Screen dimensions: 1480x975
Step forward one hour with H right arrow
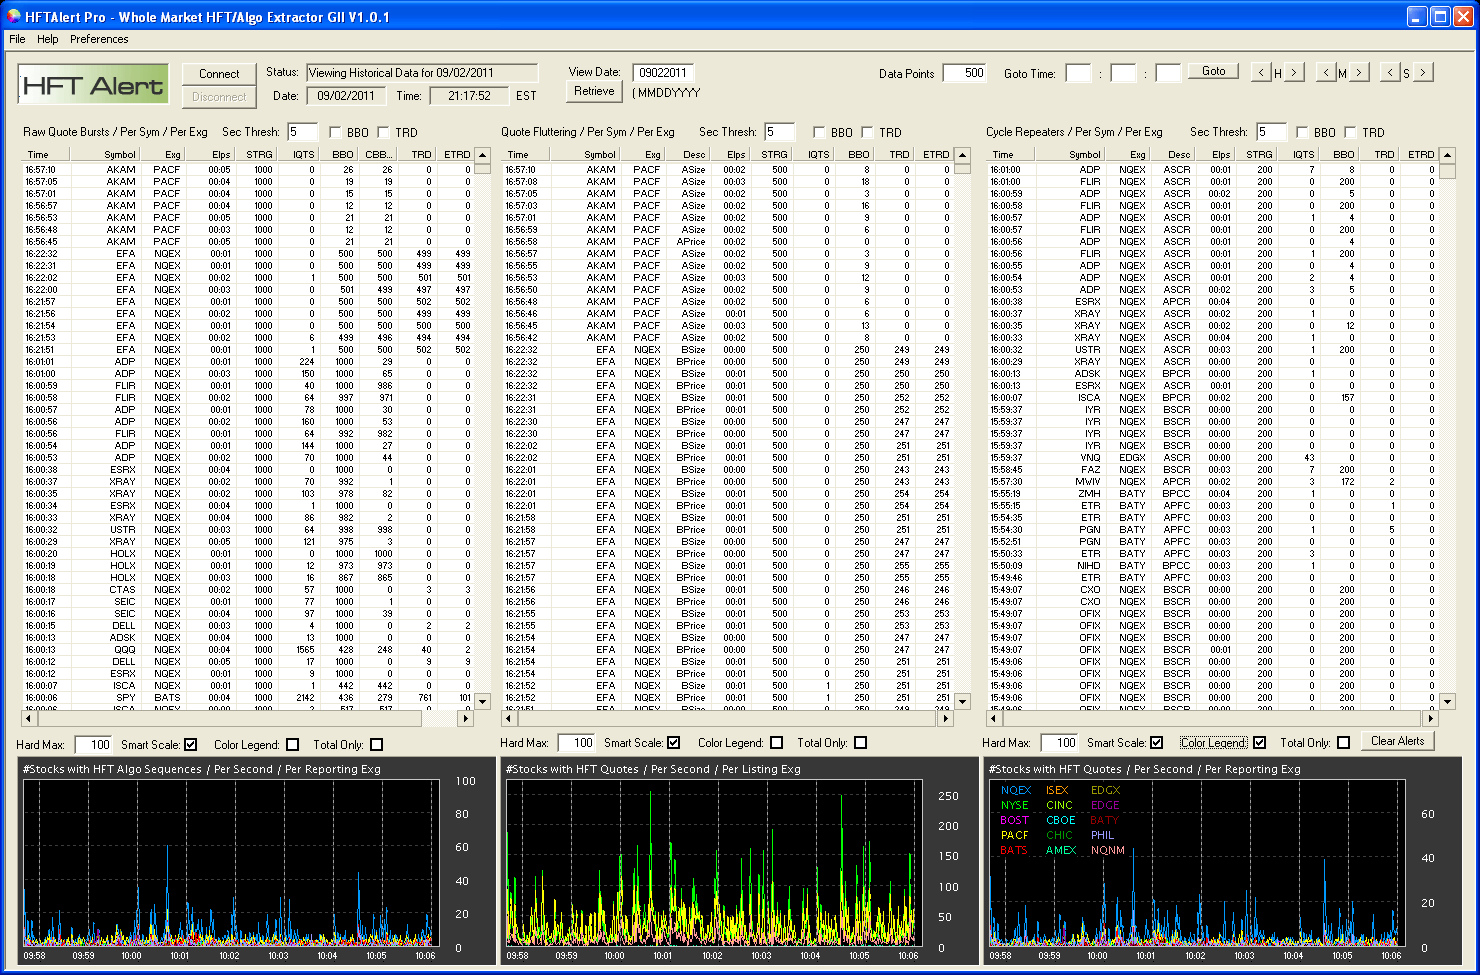(1294, 72)
